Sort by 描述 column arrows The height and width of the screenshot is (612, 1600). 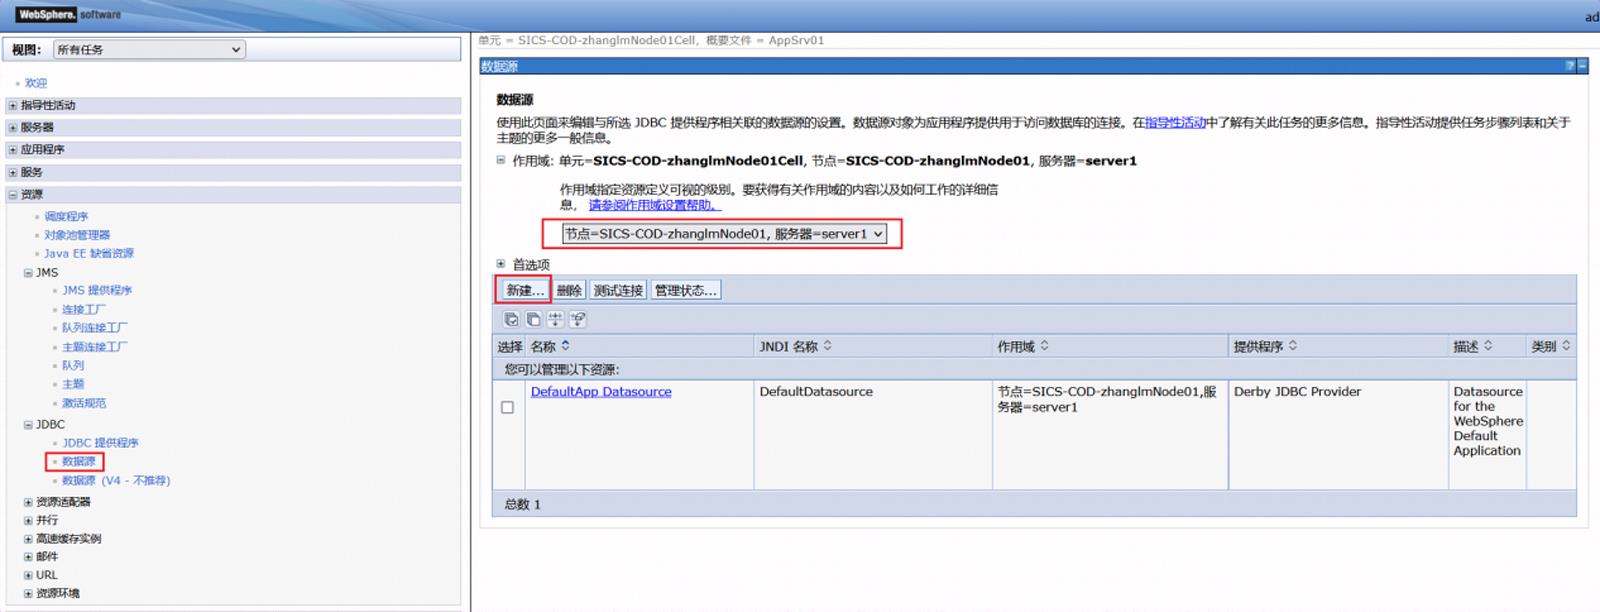(x=1487, y=345)
